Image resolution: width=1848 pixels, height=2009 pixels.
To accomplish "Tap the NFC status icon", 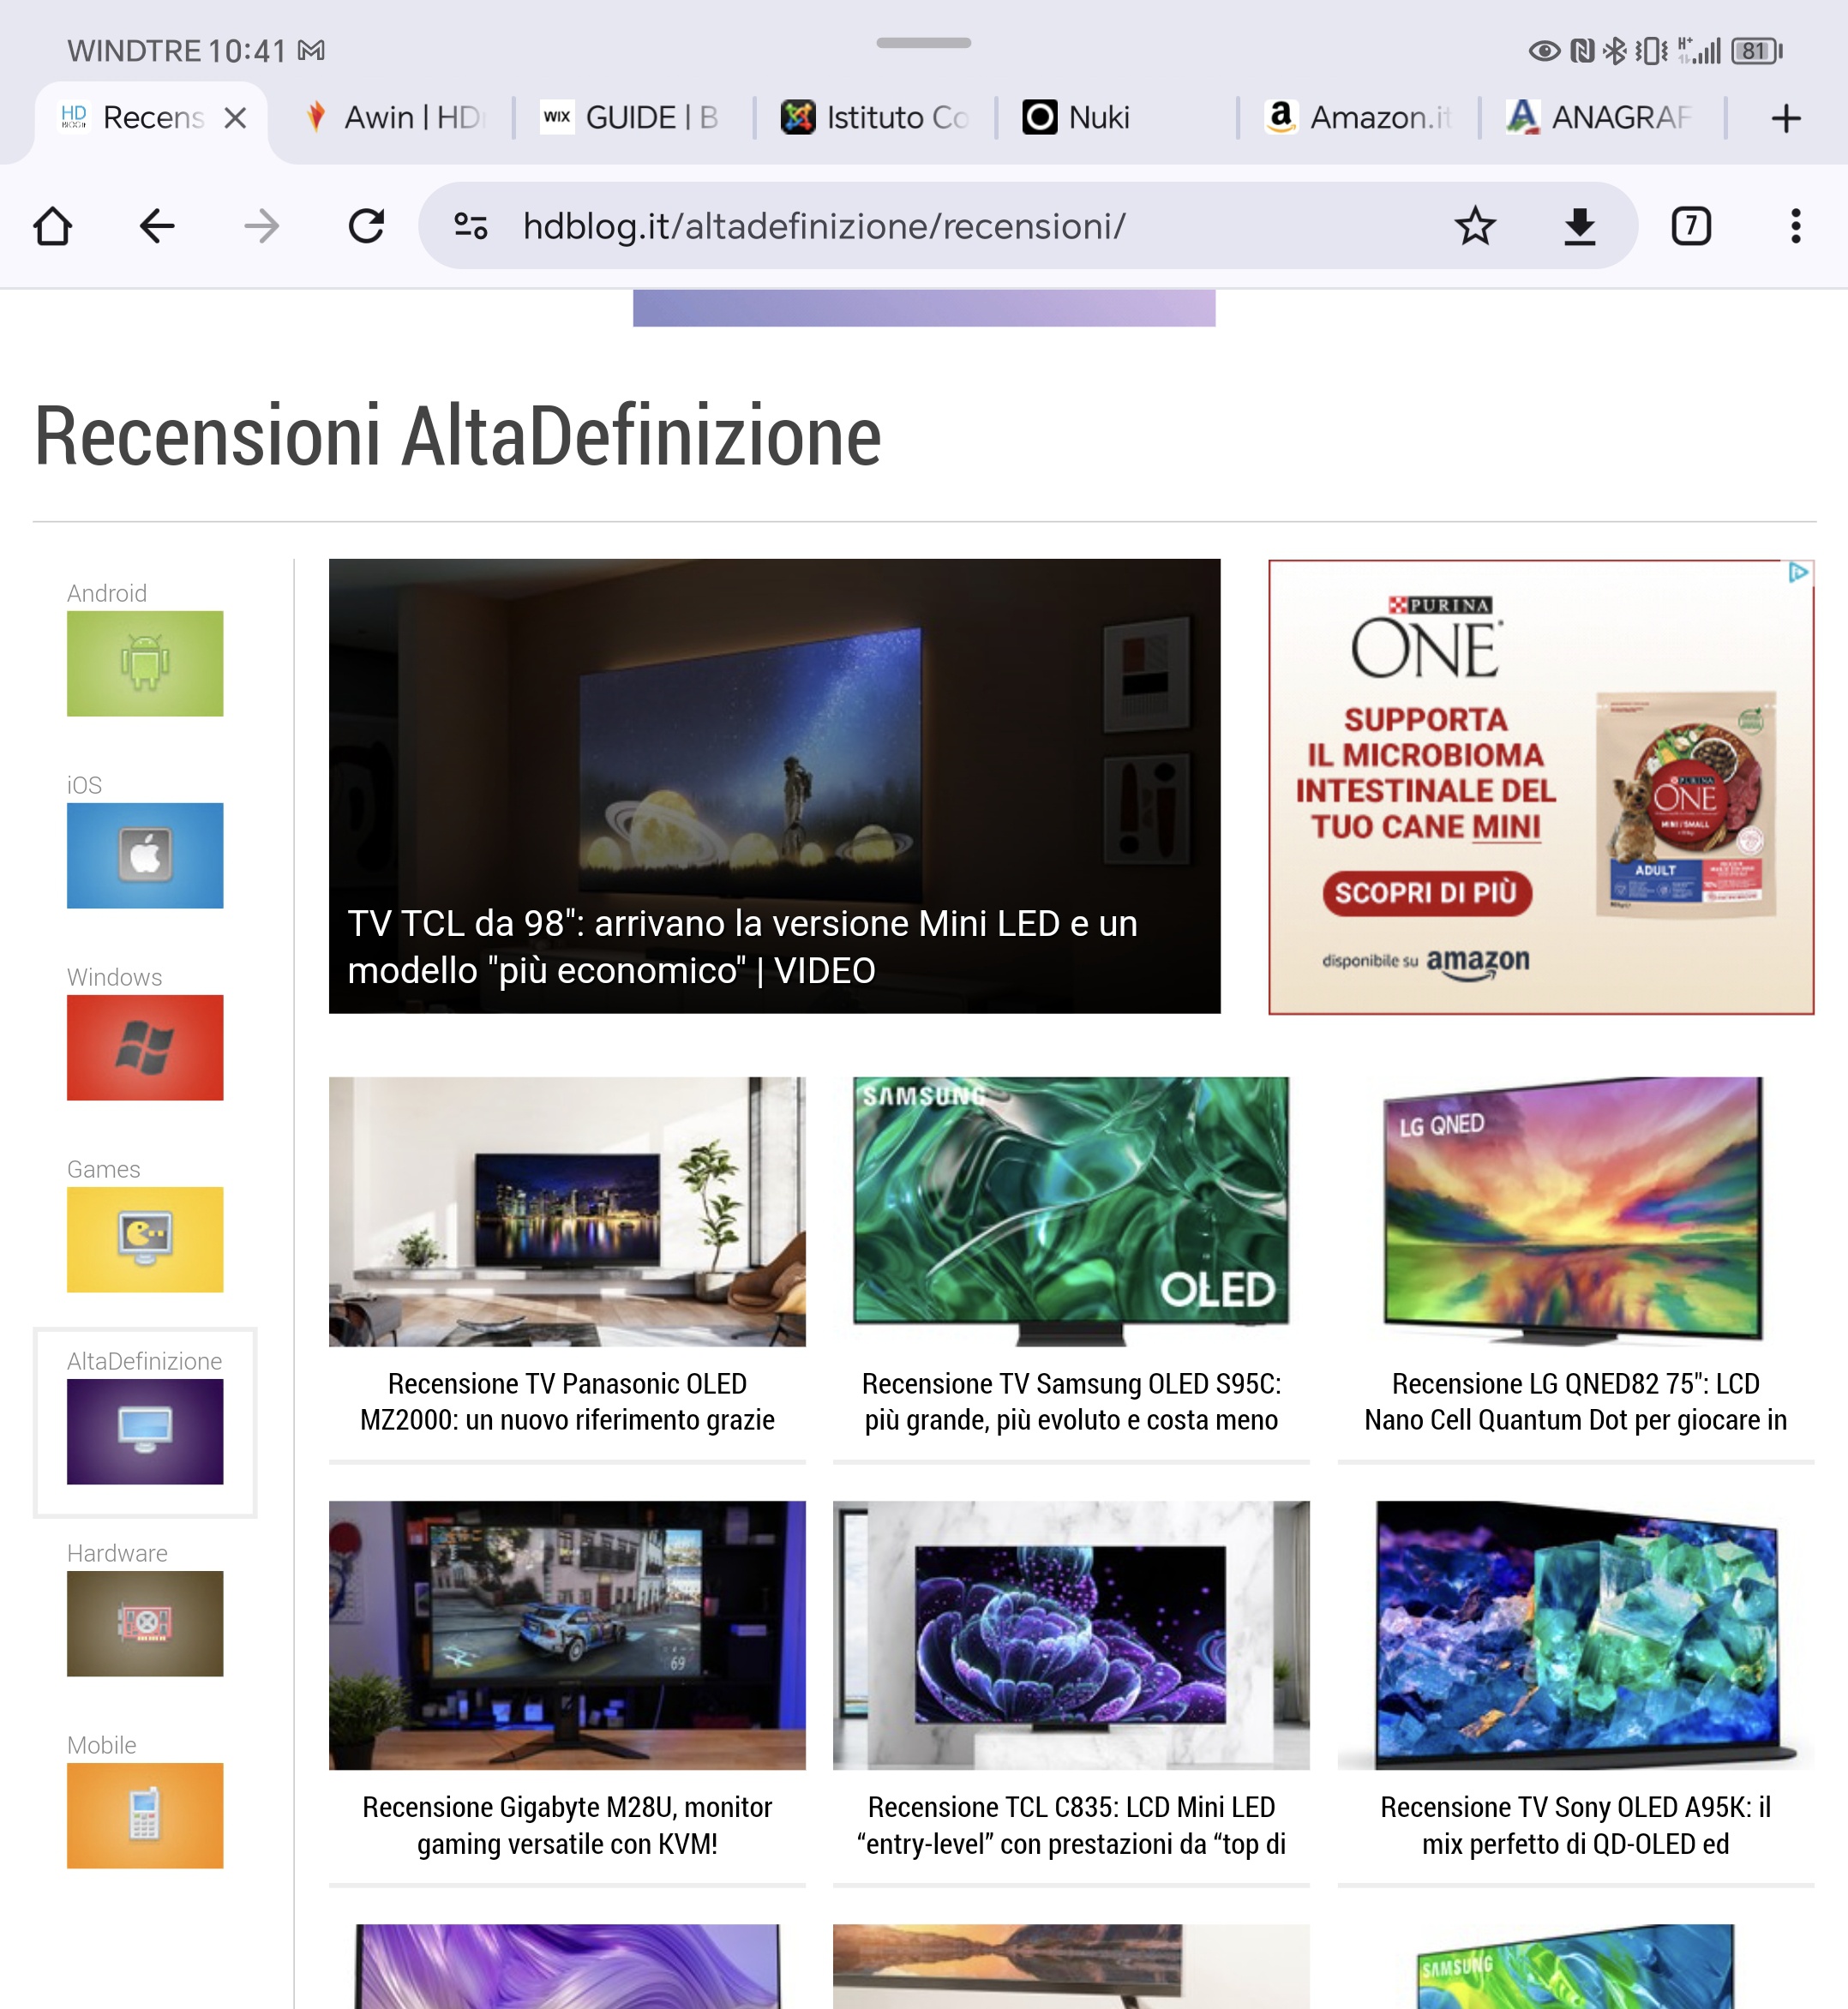I will (1582, 51).
